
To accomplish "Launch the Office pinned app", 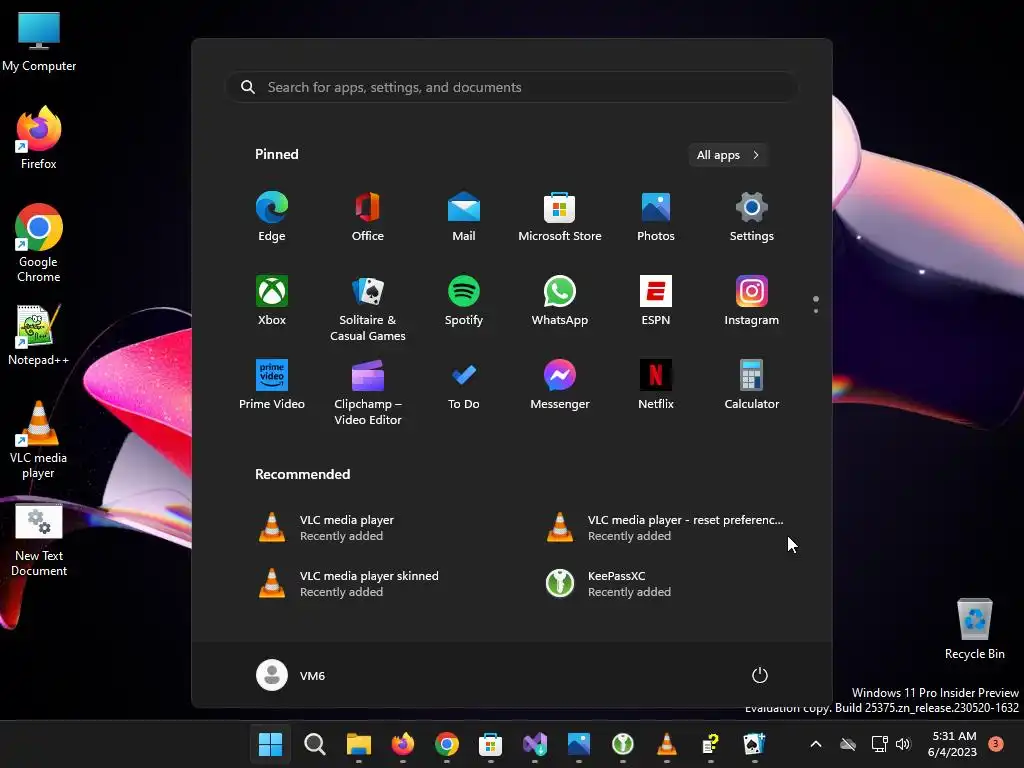I will [368, 217].
